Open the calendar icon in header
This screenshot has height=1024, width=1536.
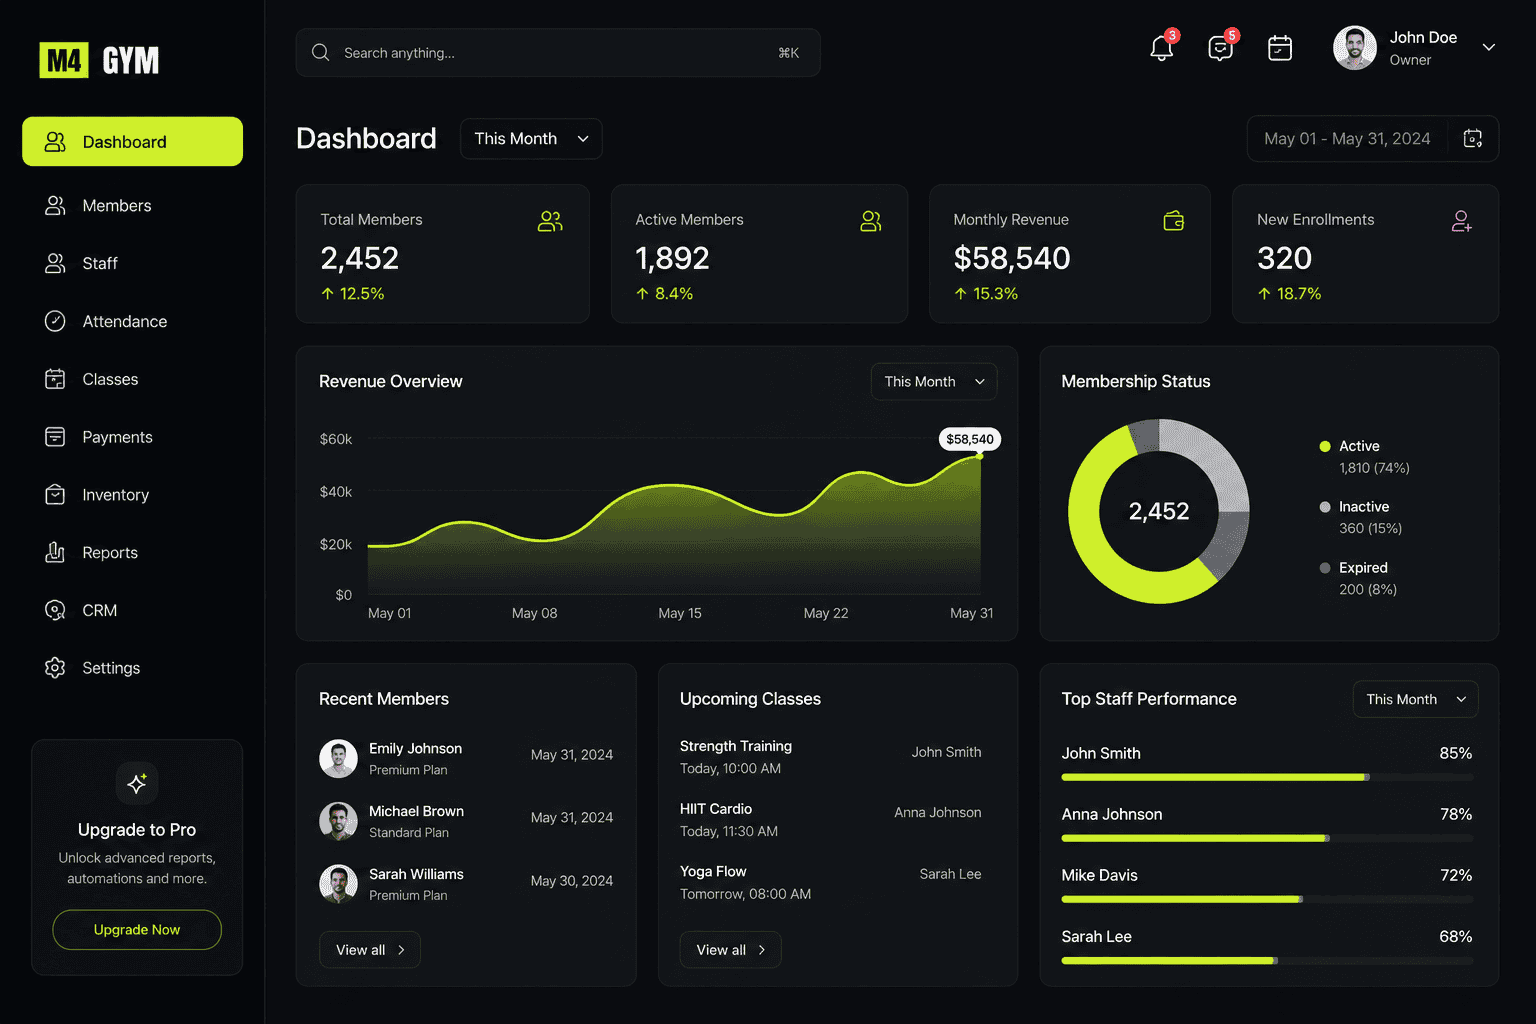point(1280,48)
